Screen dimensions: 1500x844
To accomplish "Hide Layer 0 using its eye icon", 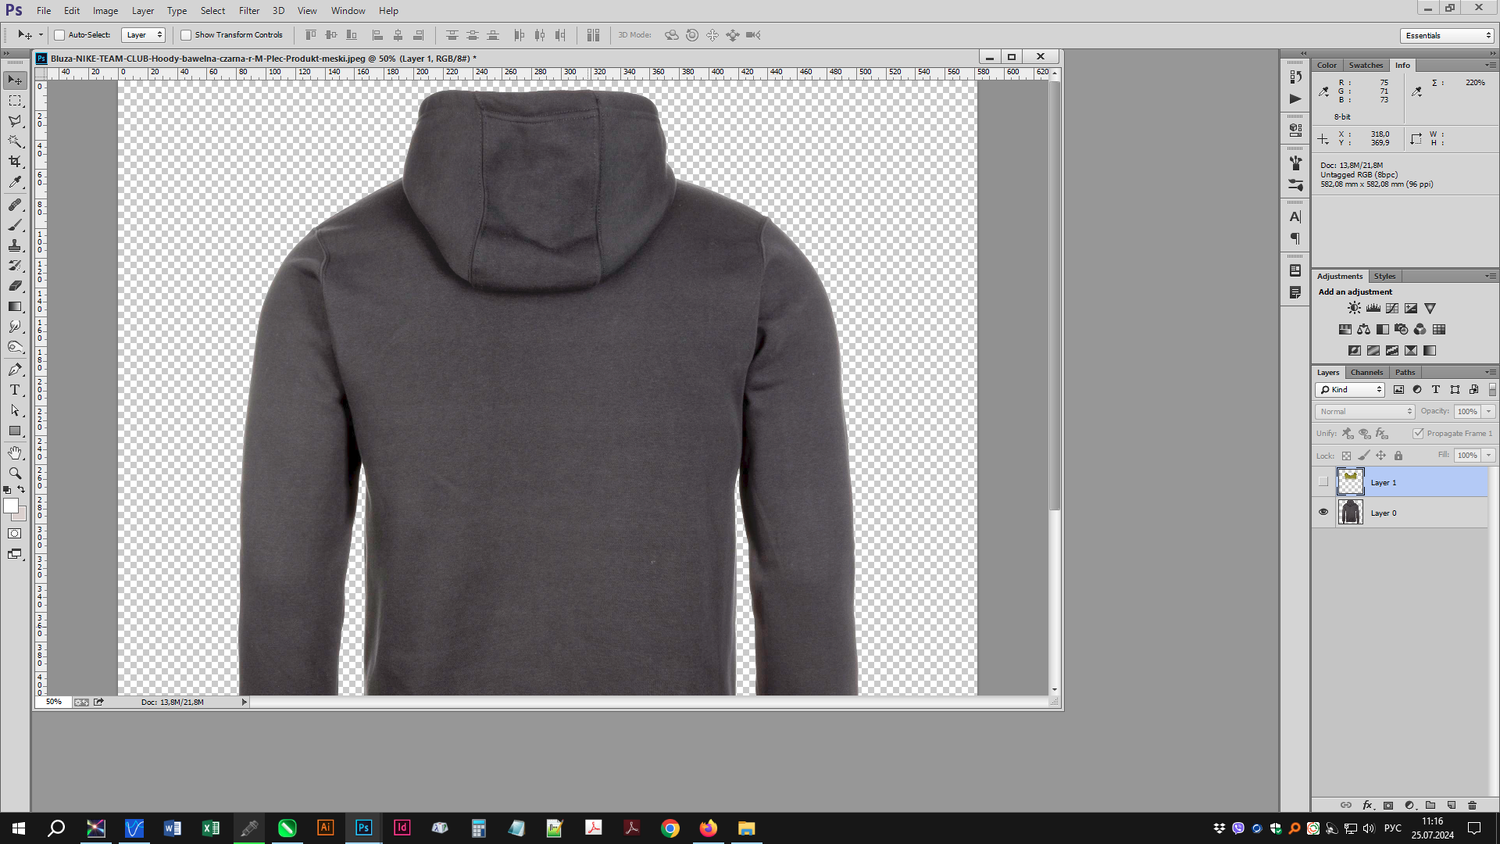I will click(1323, 512).
